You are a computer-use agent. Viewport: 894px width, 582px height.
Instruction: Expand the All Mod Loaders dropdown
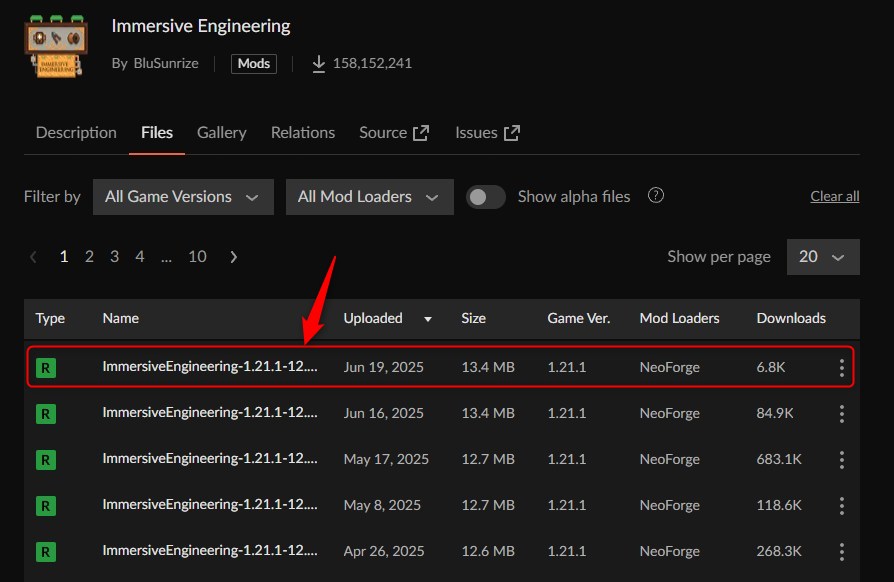[x=369, y=197]
